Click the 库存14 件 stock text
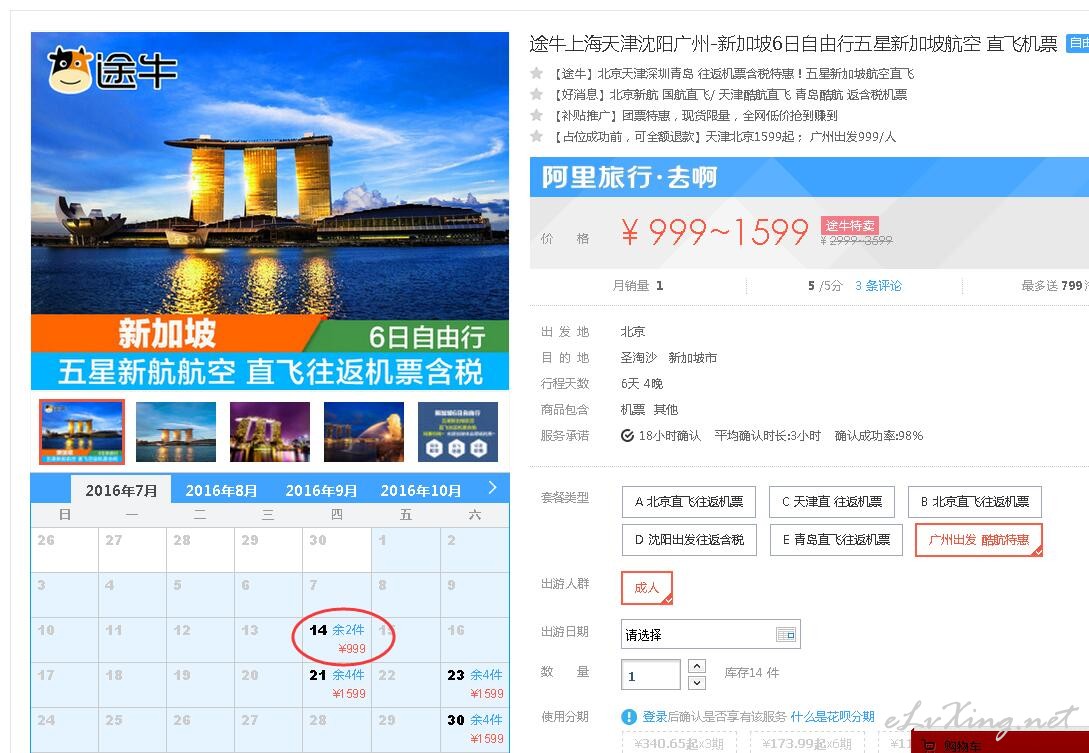Screen dimensions: 1089x753 [751, 673]
